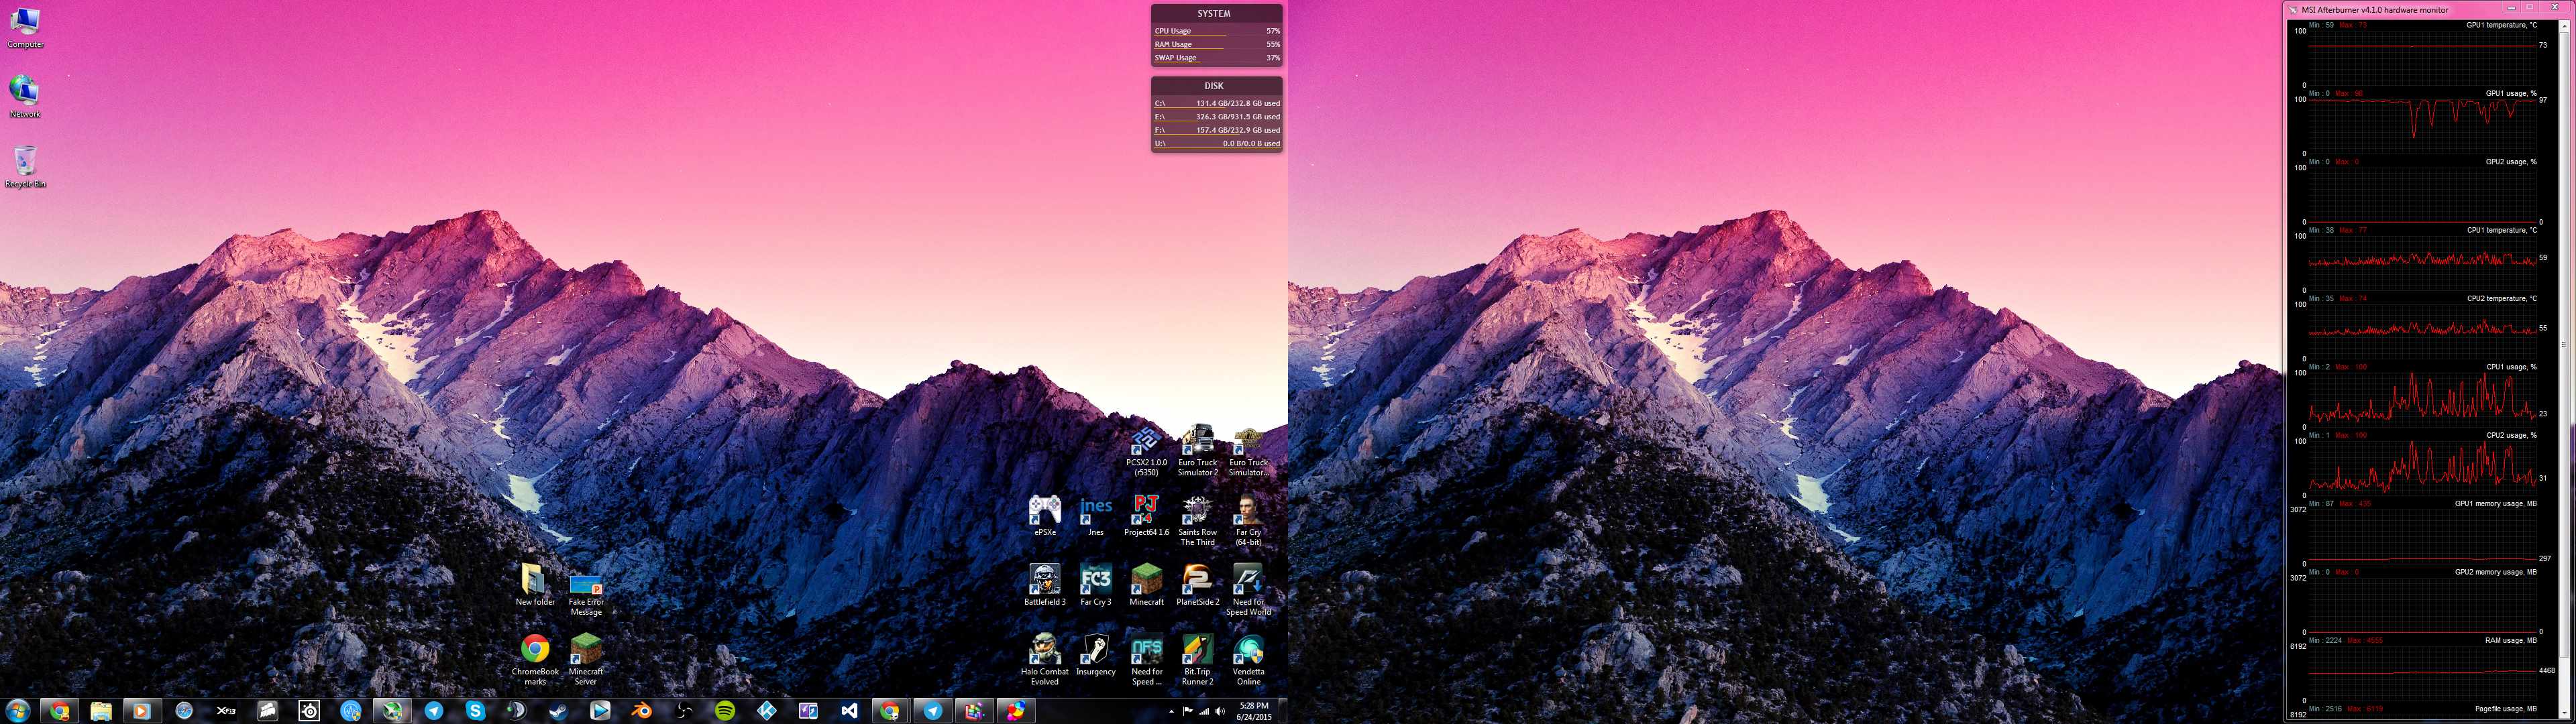The height and width of the screenshot is (724, 2576).
Task: Show hidden system tray icons
Action: 1171,712
